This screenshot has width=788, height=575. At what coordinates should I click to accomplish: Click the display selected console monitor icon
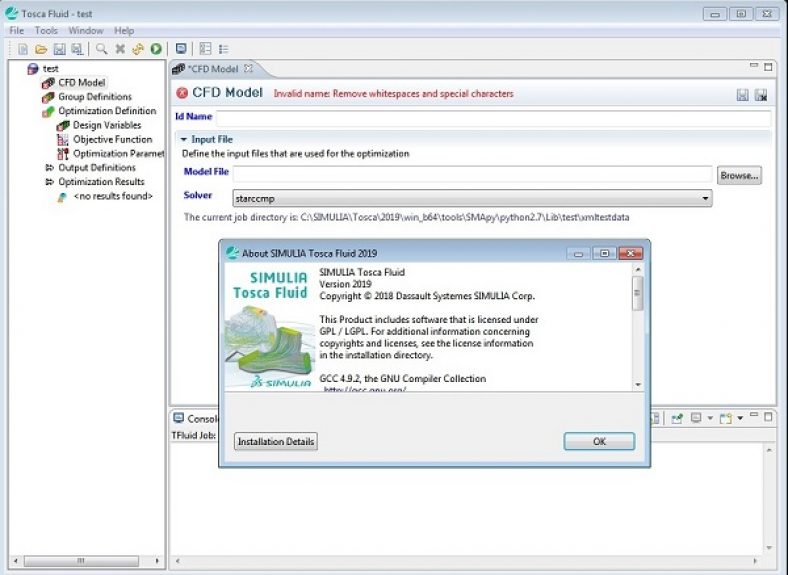[x=696, y=418]
